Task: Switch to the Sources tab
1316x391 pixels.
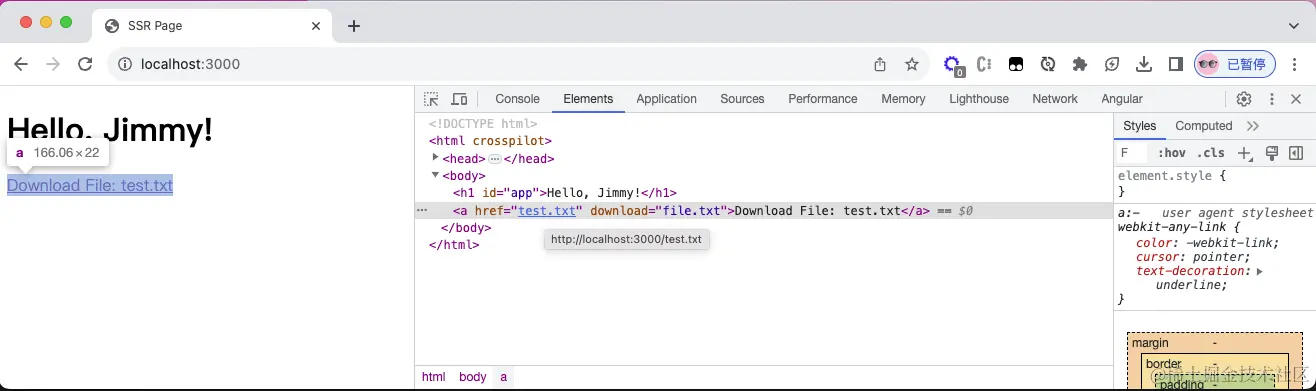Action: 742,99
